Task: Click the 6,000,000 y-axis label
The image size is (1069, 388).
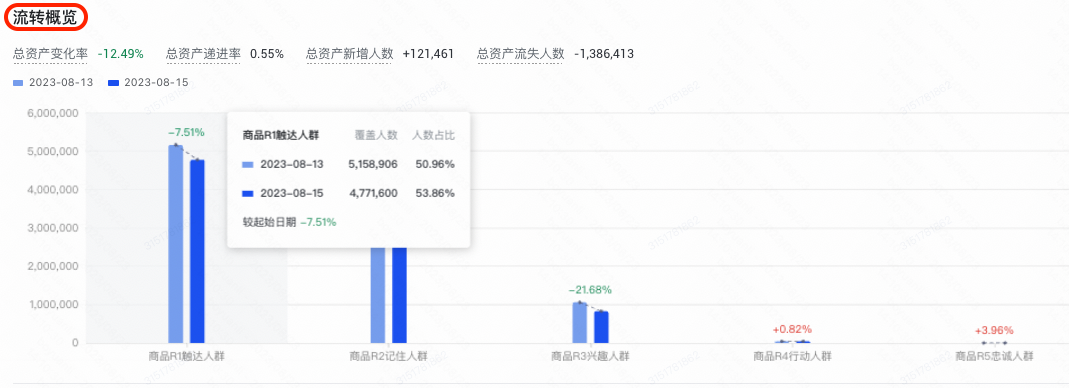Action: [x=52, y=113]
